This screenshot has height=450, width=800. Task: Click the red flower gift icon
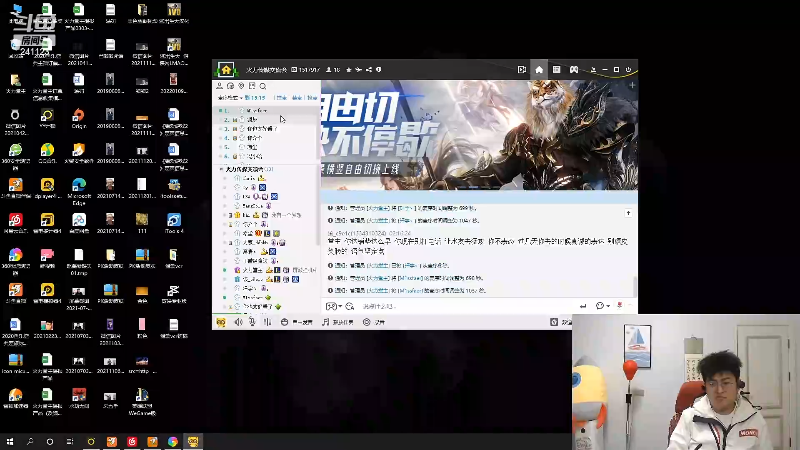(619, 306)
